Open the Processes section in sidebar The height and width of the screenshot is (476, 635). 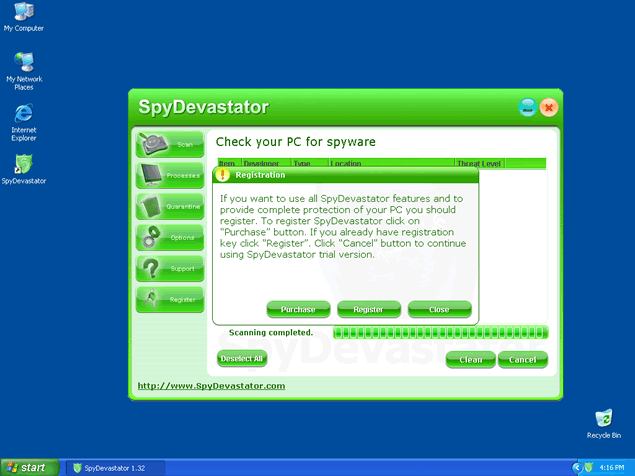170,176
